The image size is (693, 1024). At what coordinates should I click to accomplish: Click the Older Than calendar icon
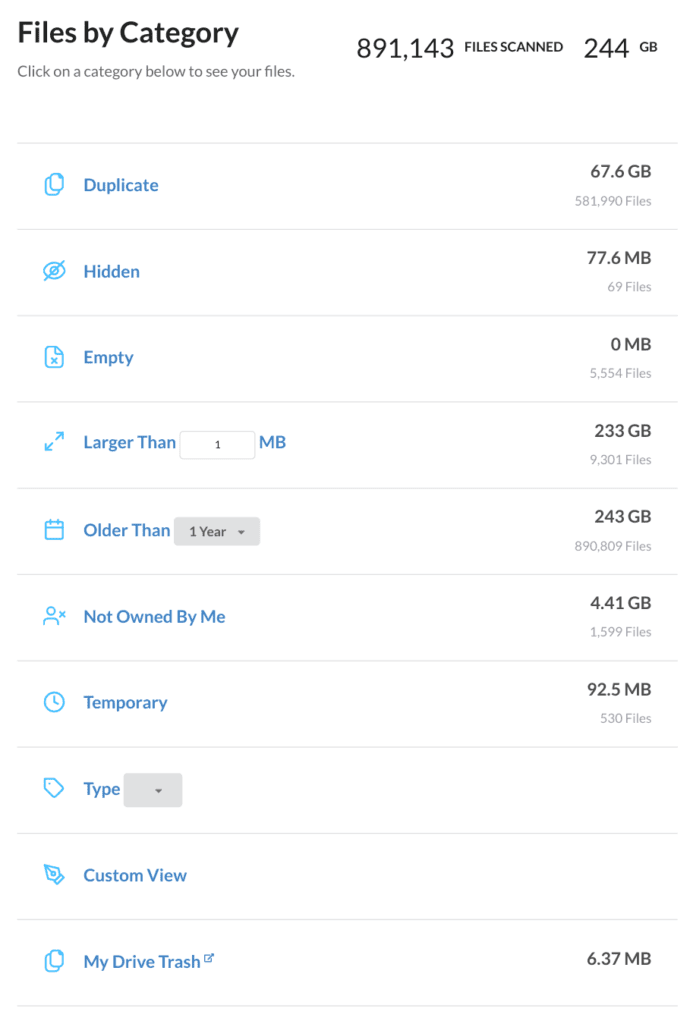click(x=55, y=530)
